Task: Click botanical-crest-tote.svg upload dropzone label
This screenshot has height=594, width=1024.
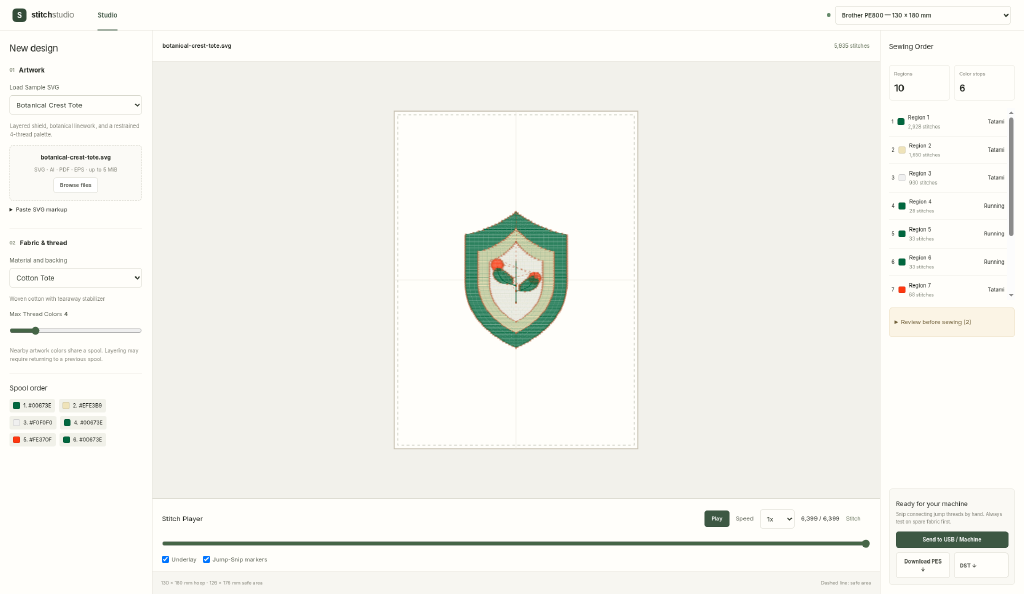Action: (x=75, y=157)
